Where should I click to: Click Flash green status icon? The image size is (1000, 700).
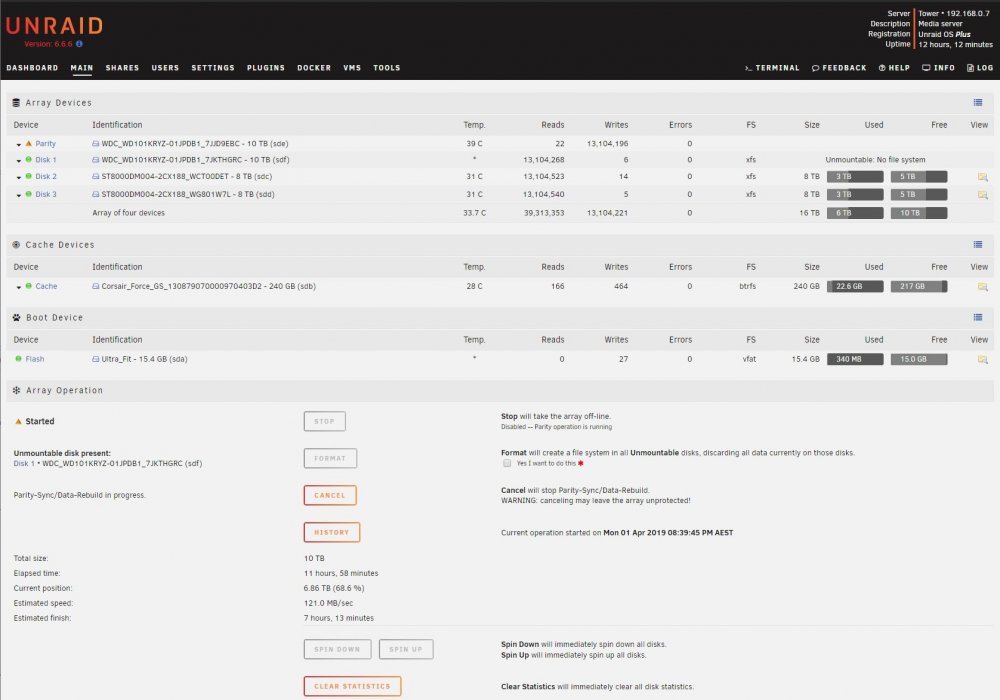[x=18, y=359]
